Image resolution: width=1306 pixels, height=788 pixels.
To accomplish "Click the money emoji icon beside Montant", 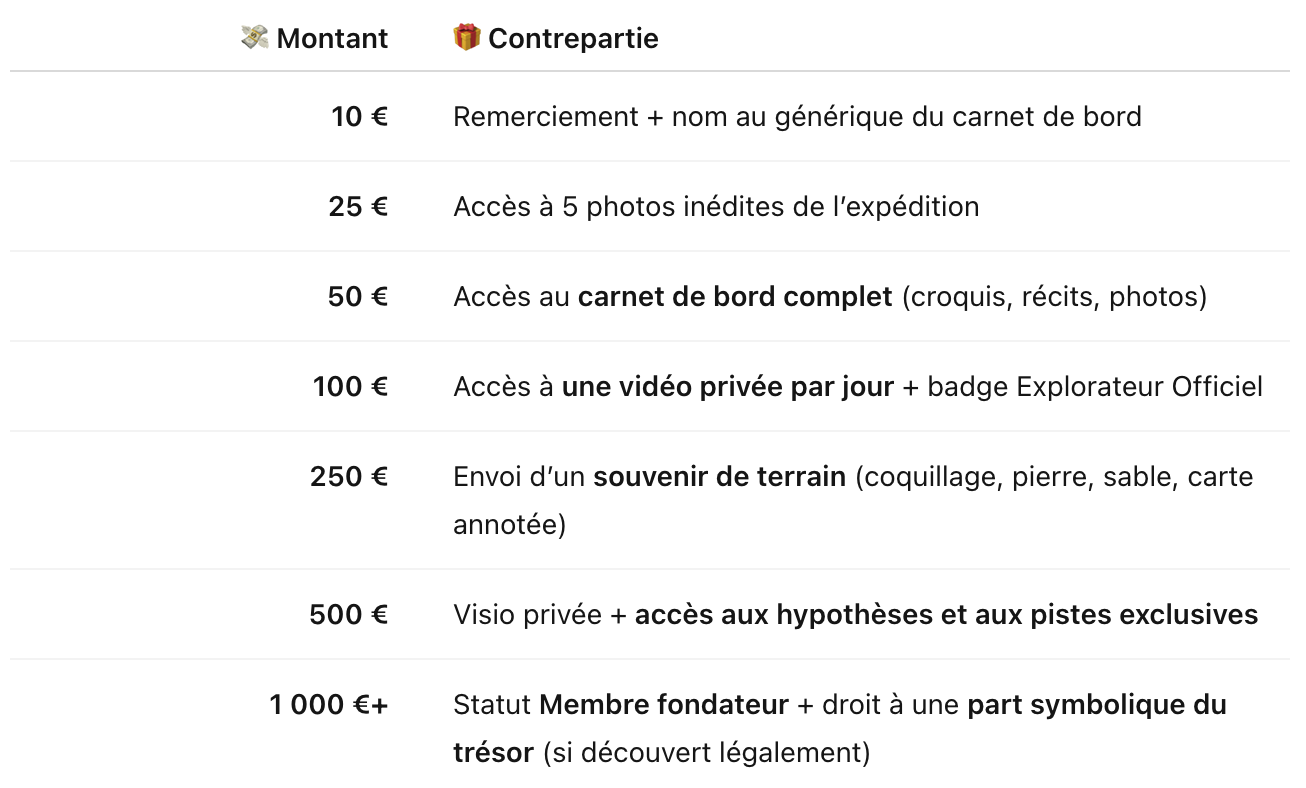I will [255, 38].
